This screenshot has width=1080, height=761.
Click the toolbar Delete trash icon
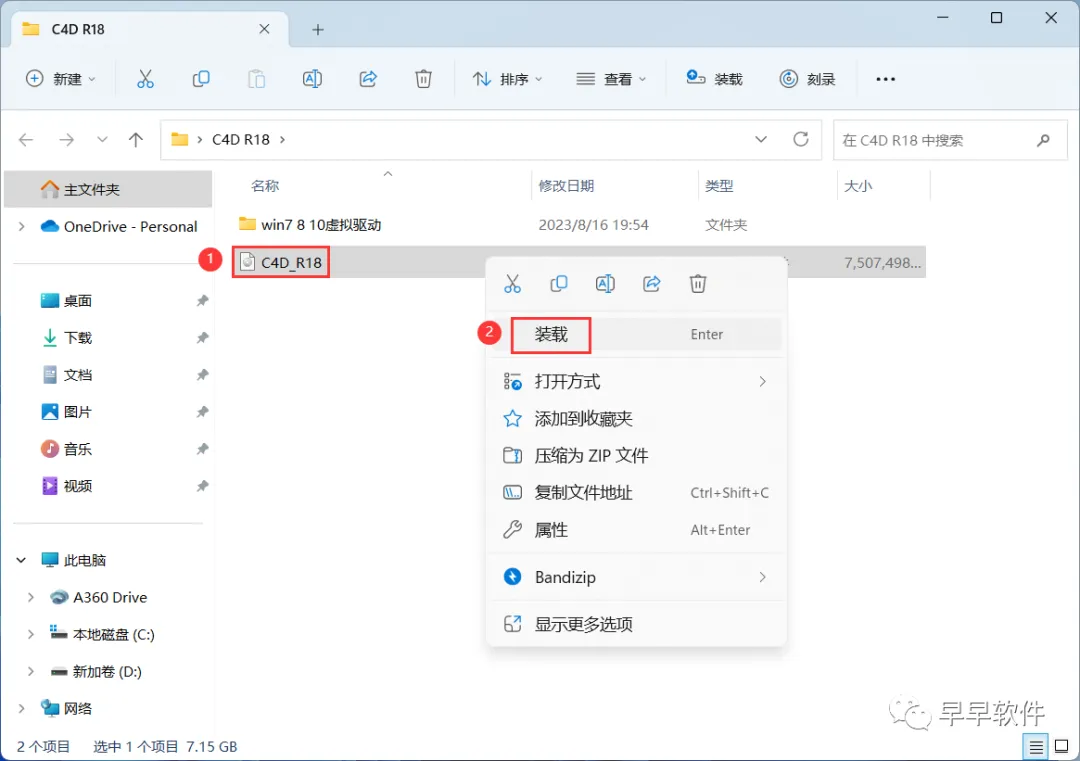point(424,79)
